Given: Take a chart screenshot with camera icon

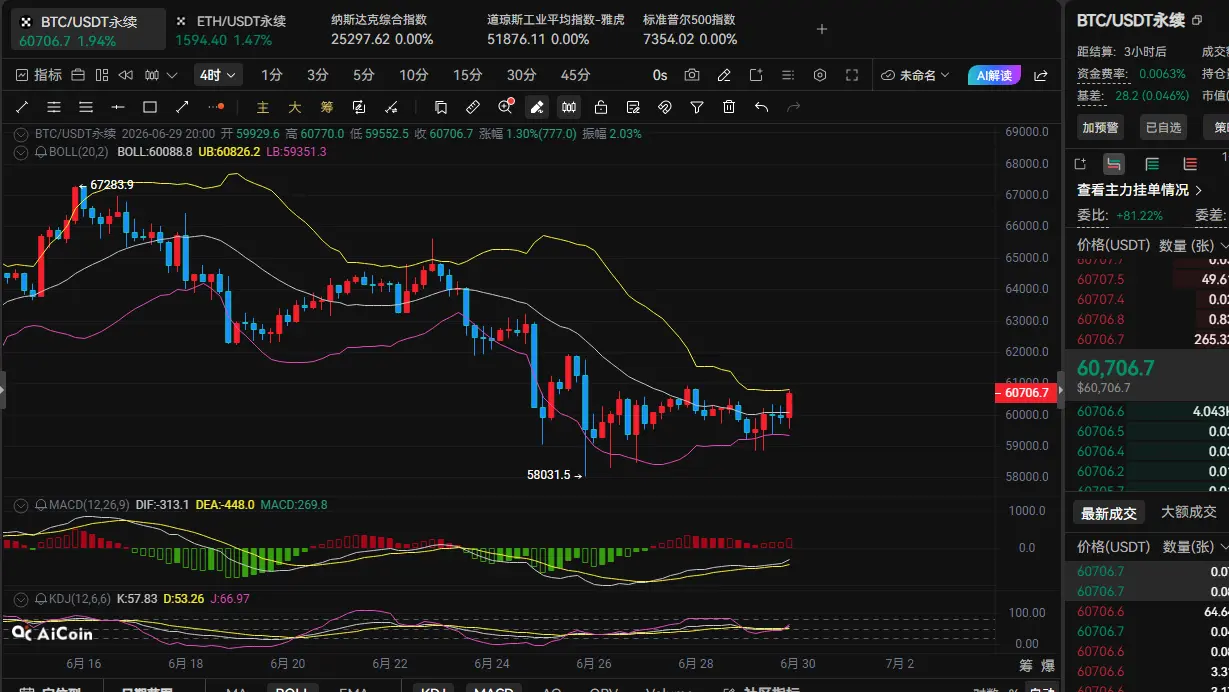Looking at the screenshot, I should (x=692, y=75).
